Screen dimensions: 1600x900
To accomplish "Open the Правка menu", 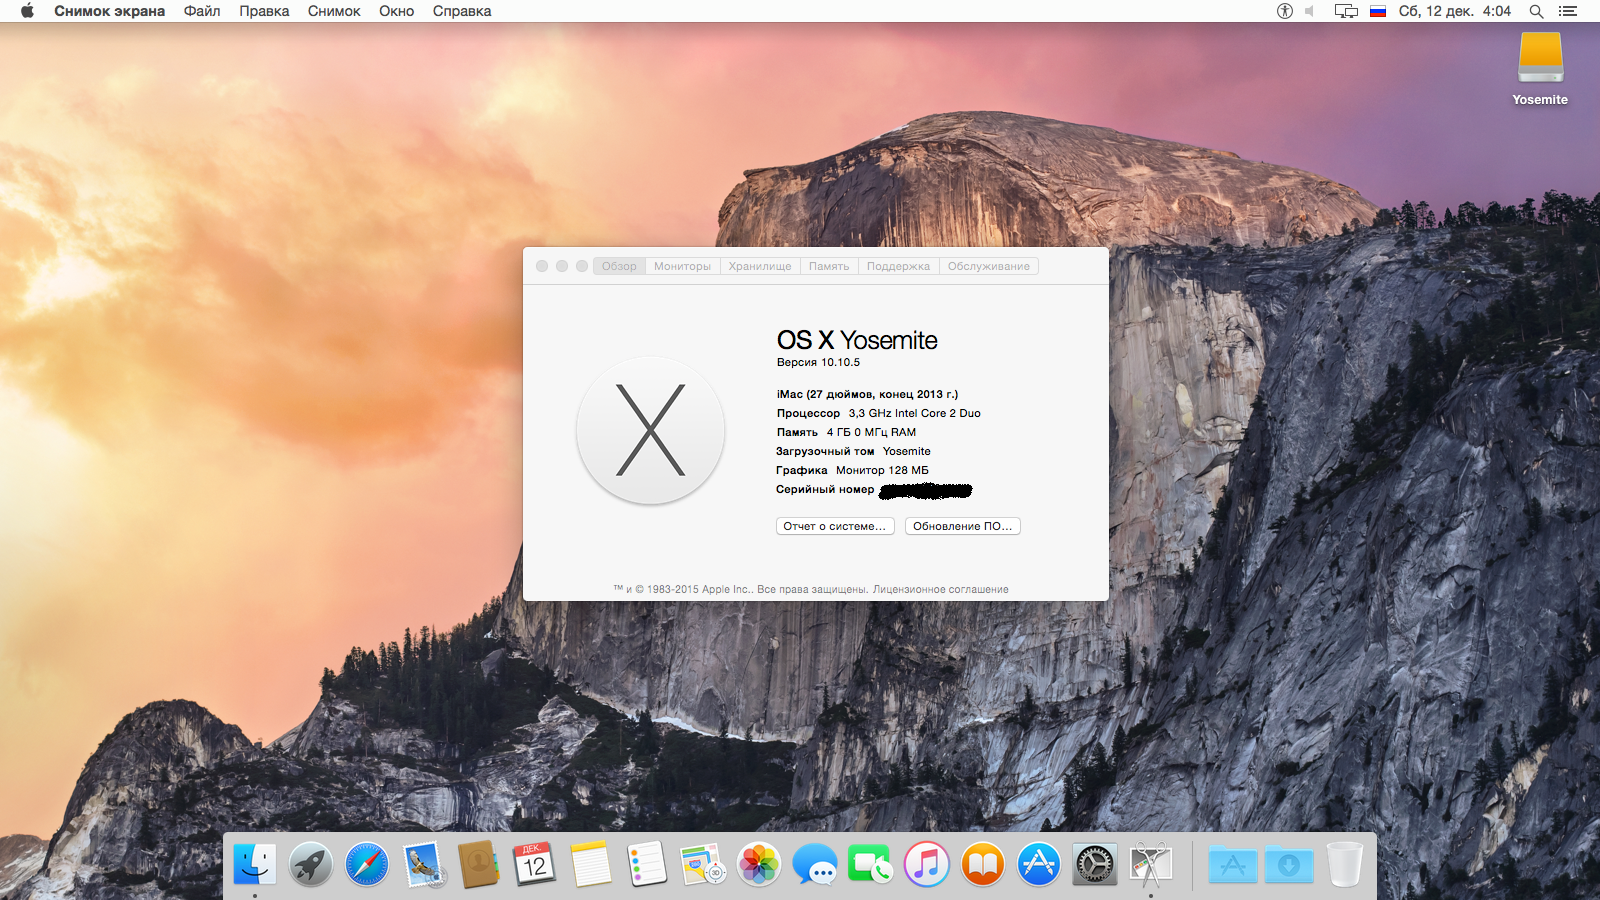I will click(x=264, y=11).
